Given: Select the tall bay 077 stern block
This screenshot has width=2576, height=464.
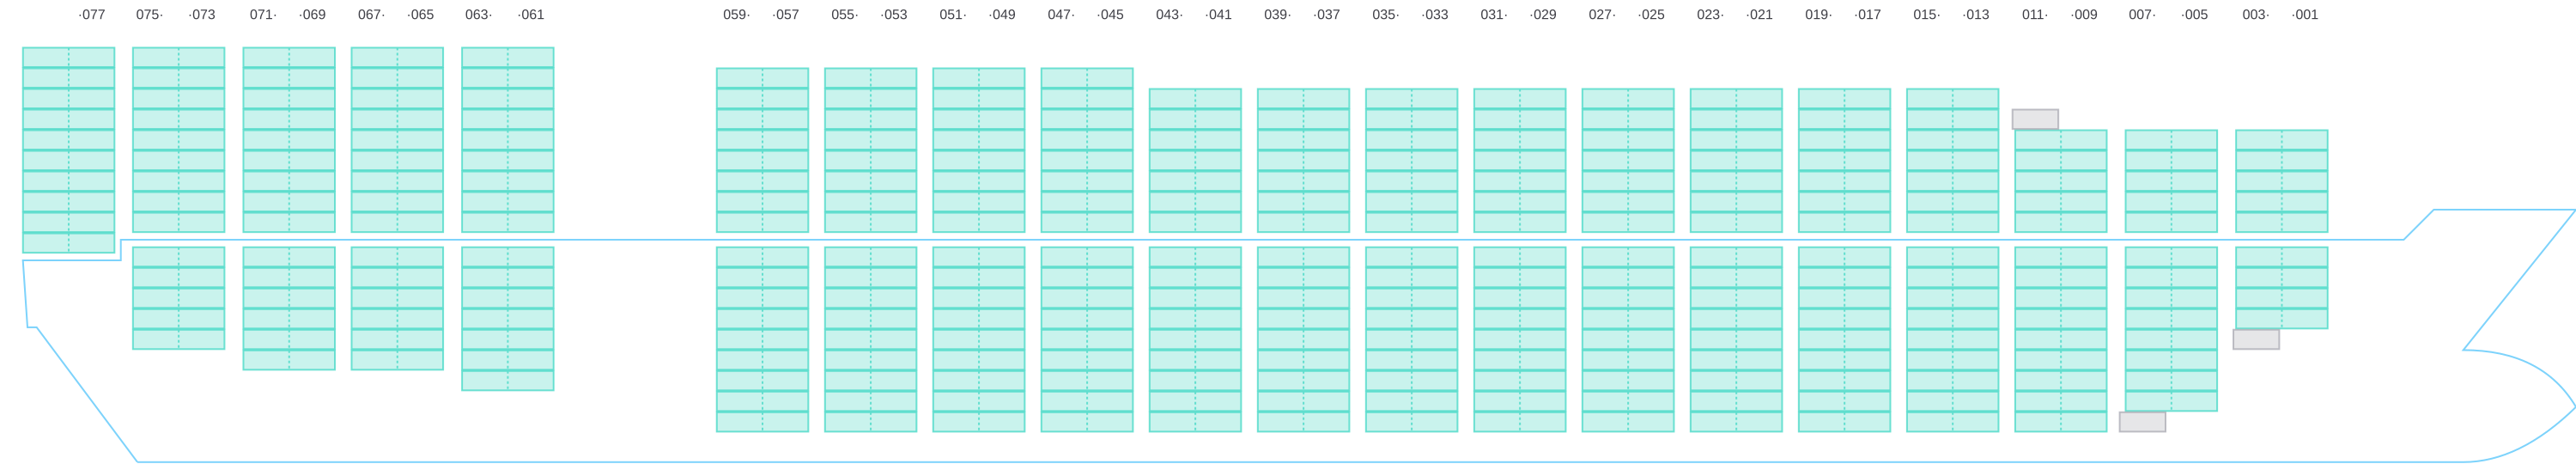Looking at the screenshot, I should (68, 150).
